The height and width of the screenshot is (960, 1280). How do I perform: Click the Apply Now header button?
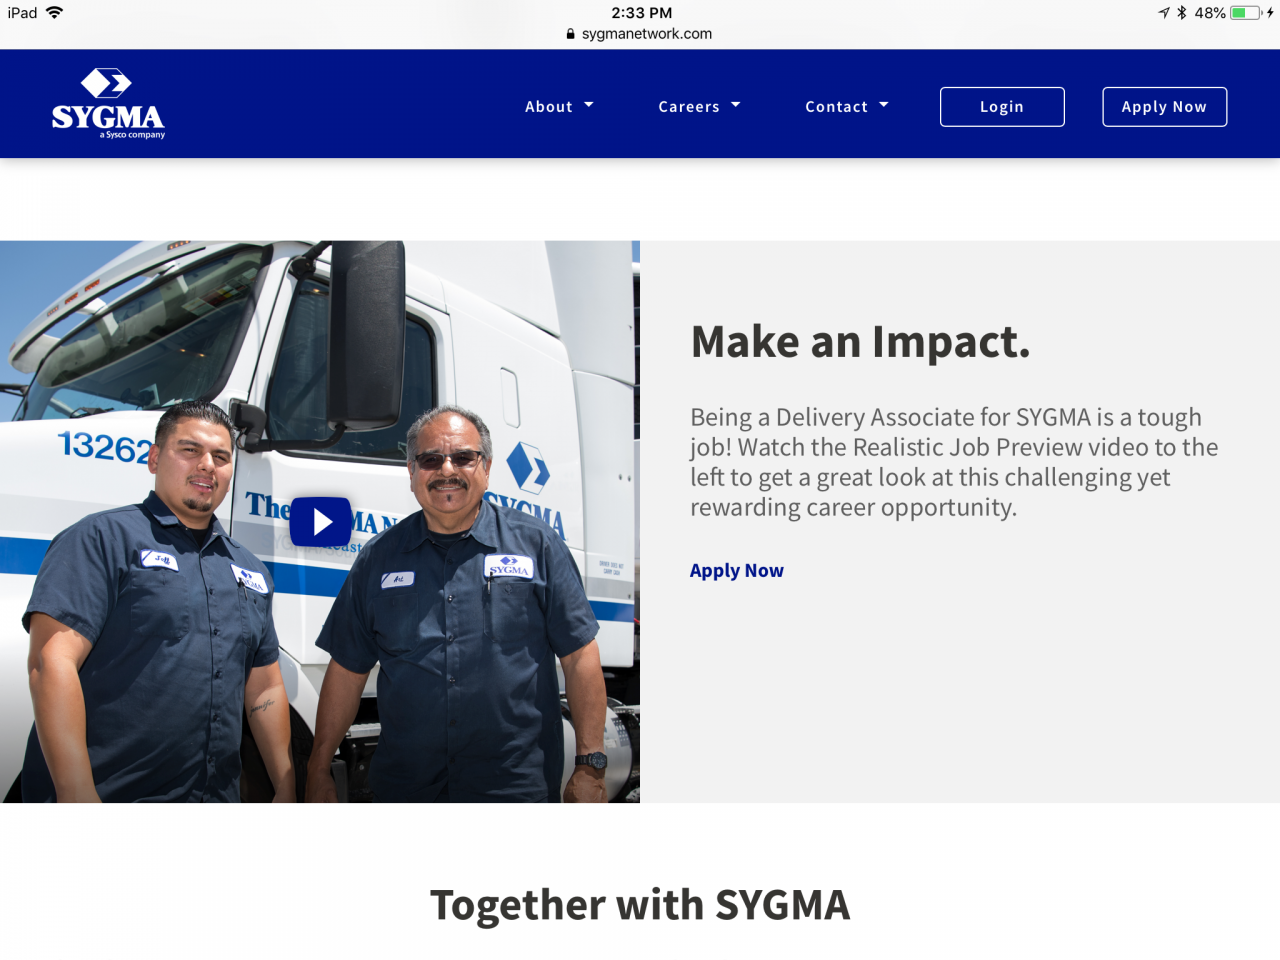1164,107
